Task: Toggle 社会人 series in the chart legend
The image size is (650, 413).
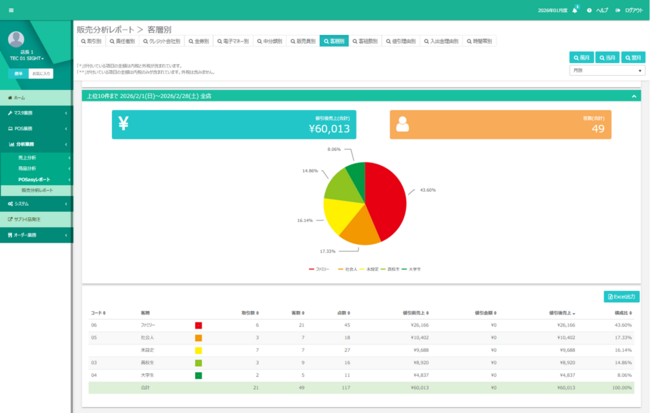Action: (348, 269)
